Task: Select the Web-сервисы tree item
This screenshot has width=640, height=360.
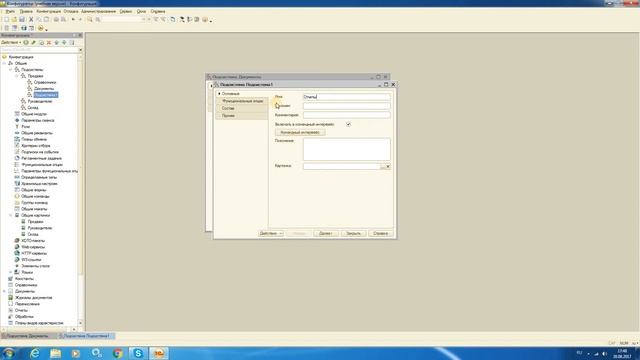Action: click(33, 247)
